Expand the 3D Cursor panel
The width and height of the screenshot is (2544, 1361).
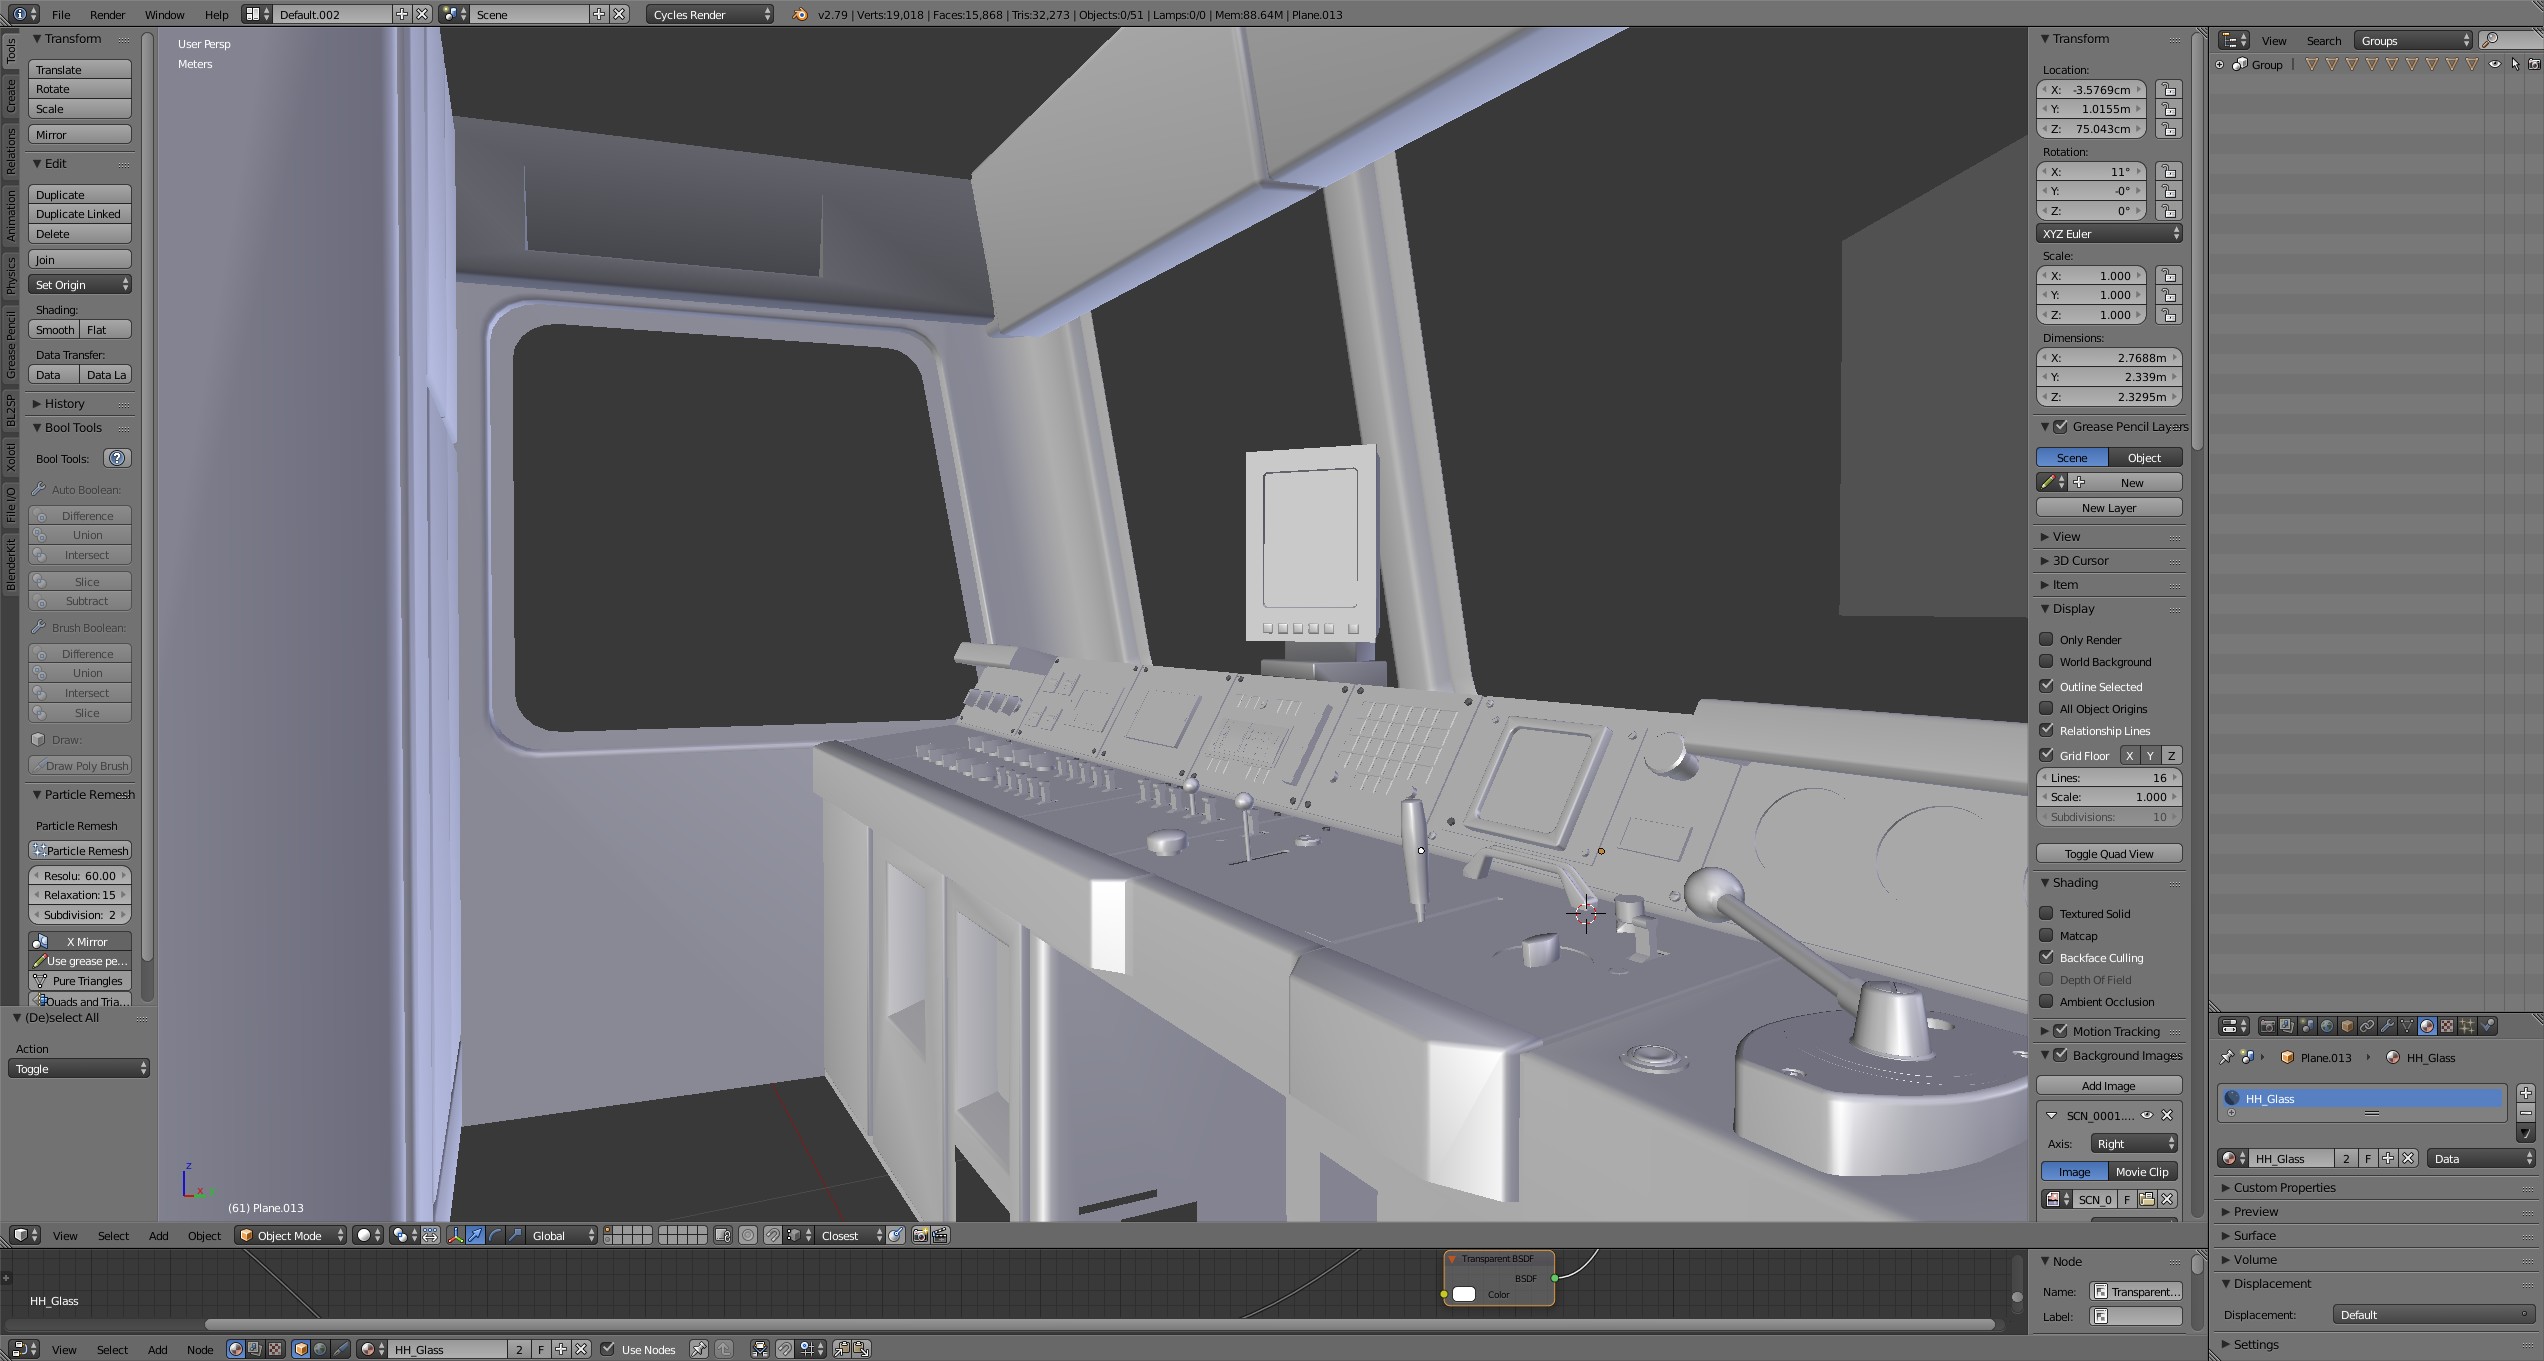(x=2080, y=561)
